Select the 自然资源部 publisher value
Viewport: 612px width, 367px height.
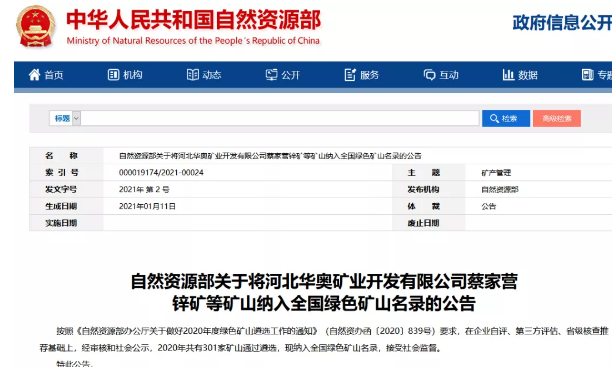(x=500, y=189)
